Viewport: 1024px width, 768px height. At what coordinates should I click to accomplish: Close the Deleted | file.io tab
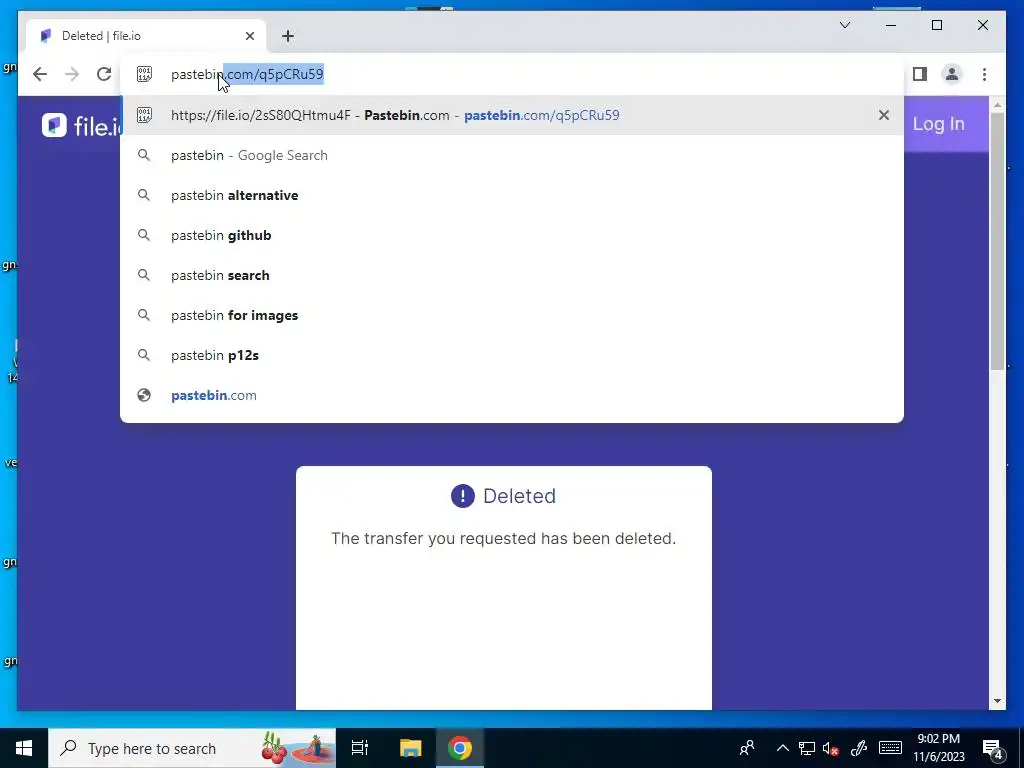(x=249, y=36)
